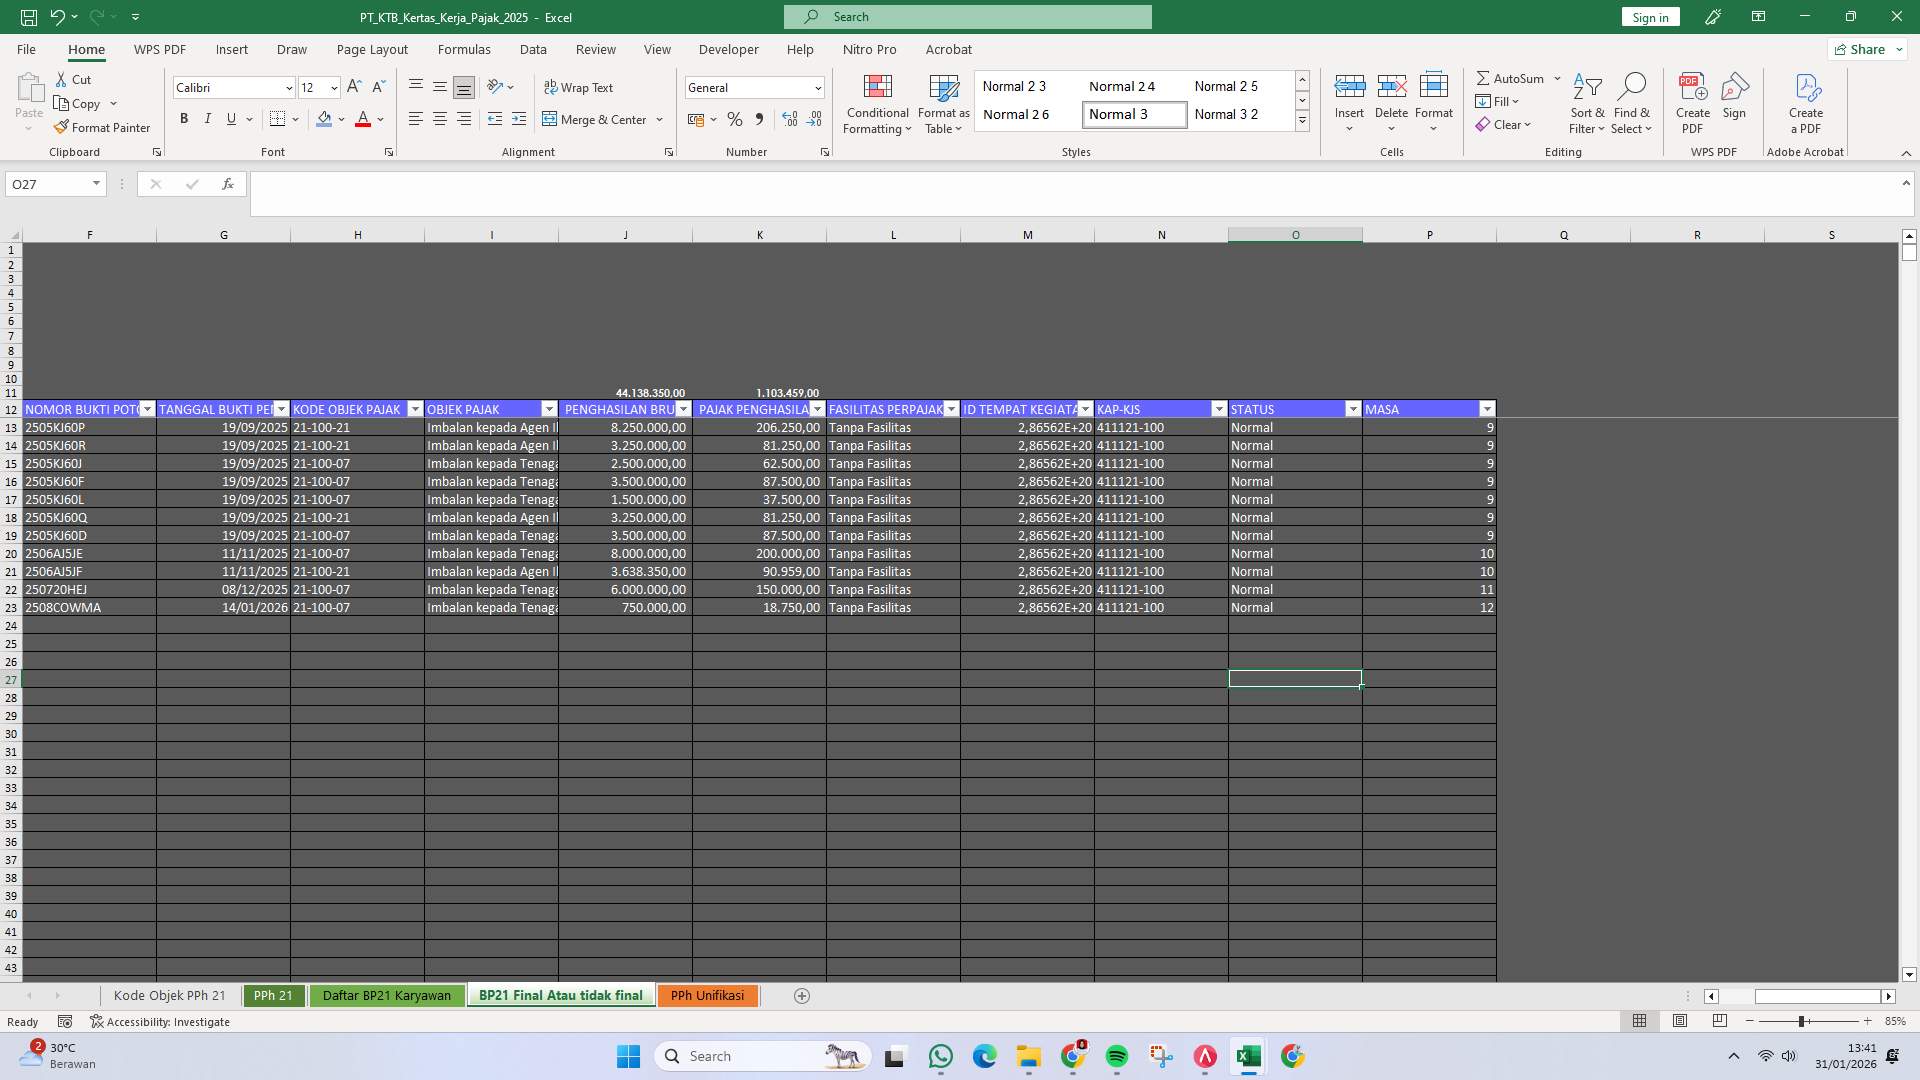
Task: Open Conditional Formatting options
Action: tap(877, 104)
